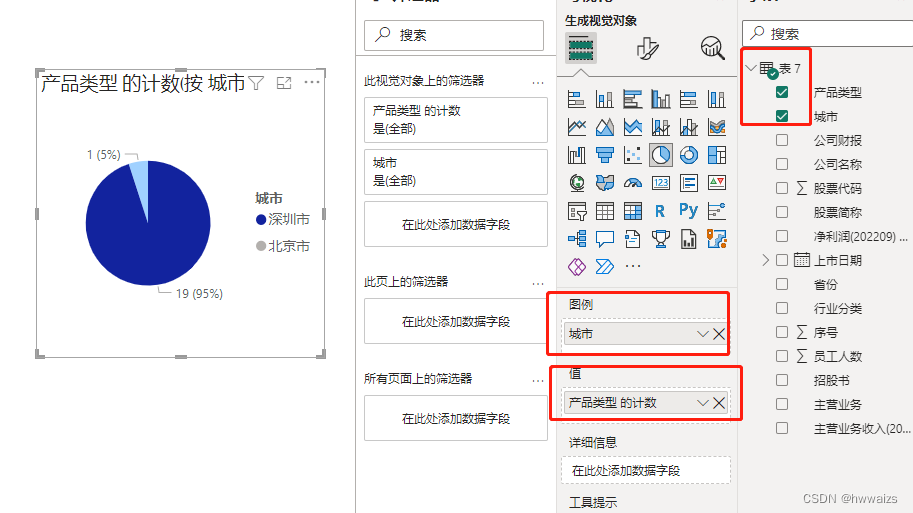Check the 公司财报 field checkbox
The width and height of the screenshot is (913, 513).
click(x=782, y=140)
